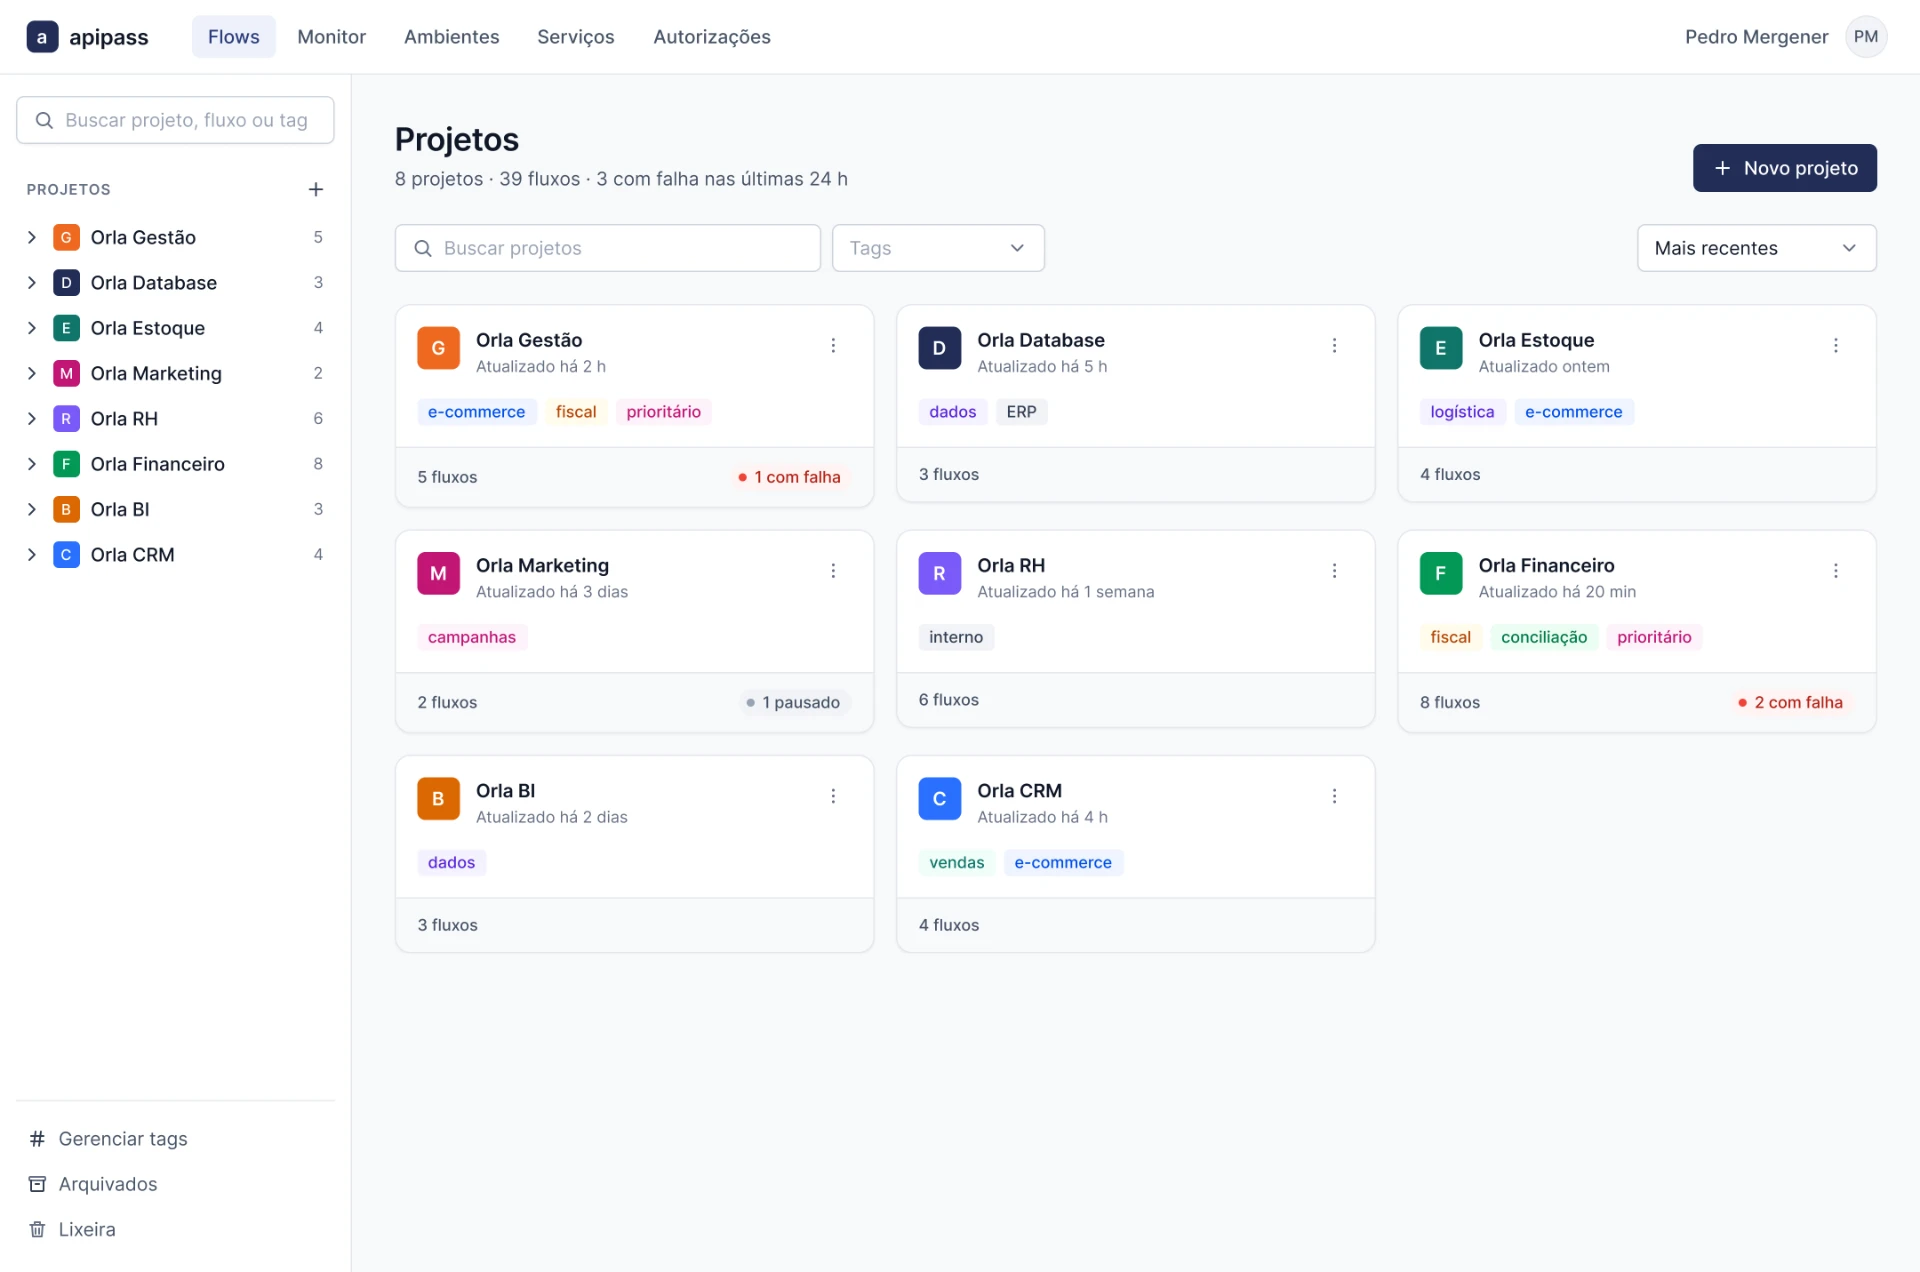Click the magenta M icon on the Orla Marketing card
The height and width of the screenshot is (1272, 1920).
[438, 573]
